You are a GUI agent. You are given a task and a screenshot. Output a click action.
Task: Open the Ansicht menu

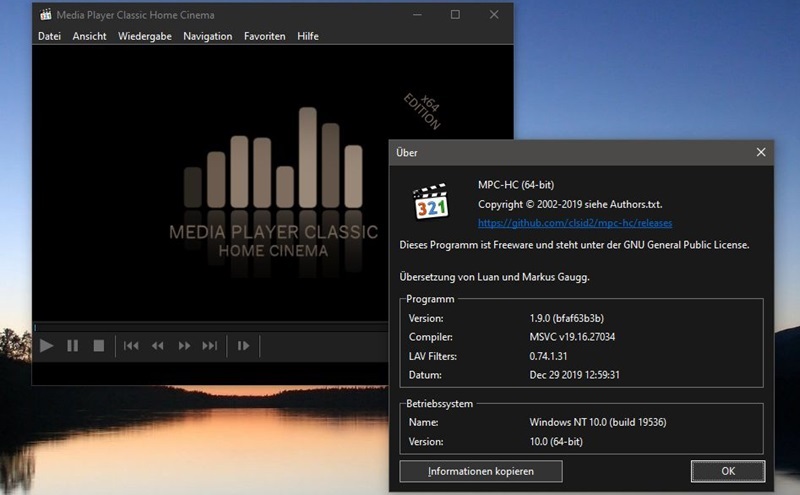click(x=89, y=36)
